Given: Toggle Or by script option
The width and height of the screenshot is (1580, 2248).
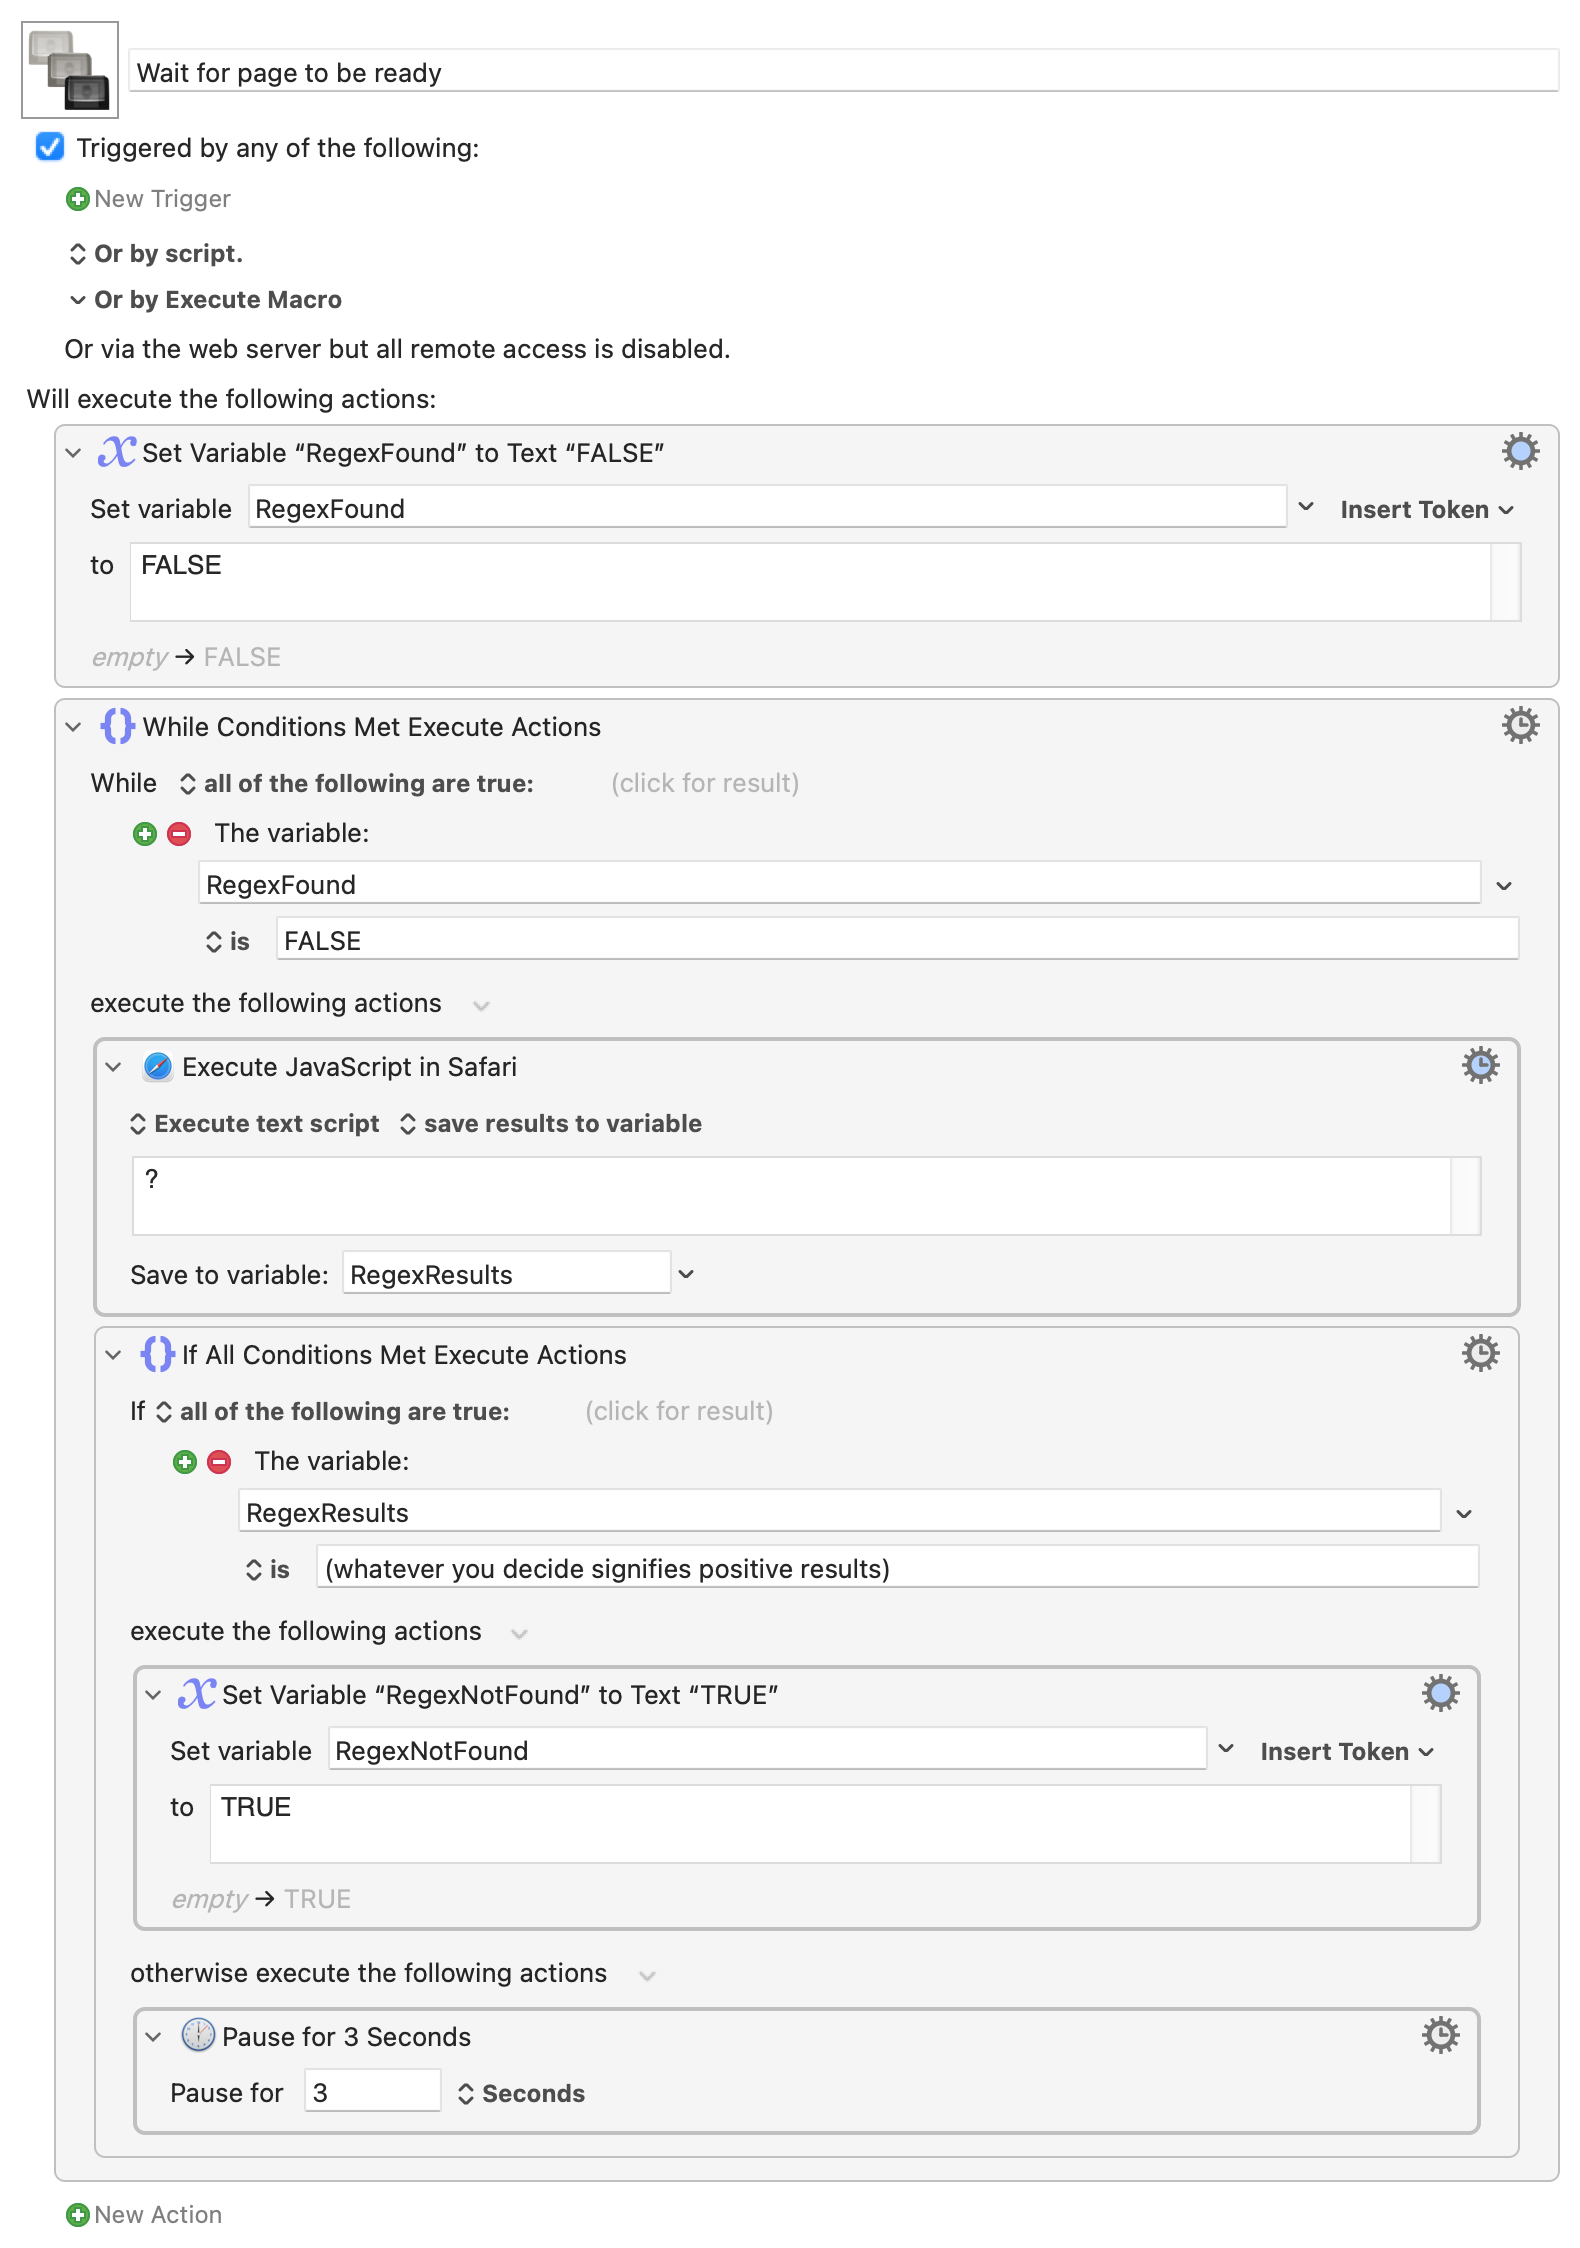Looking at the screenshot, I should (x=156, y=254).
